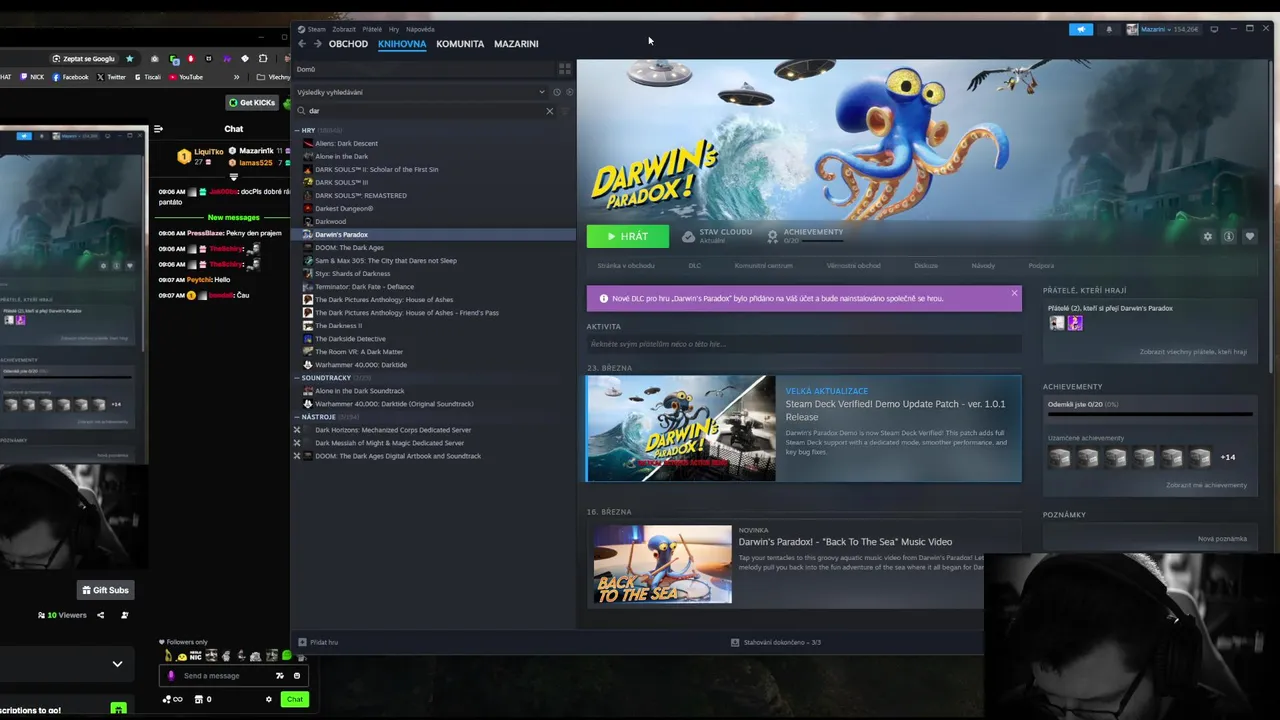Expand the collapsed panel with the chevron
The image size is (1280, 720).
(x=117, y=663)
